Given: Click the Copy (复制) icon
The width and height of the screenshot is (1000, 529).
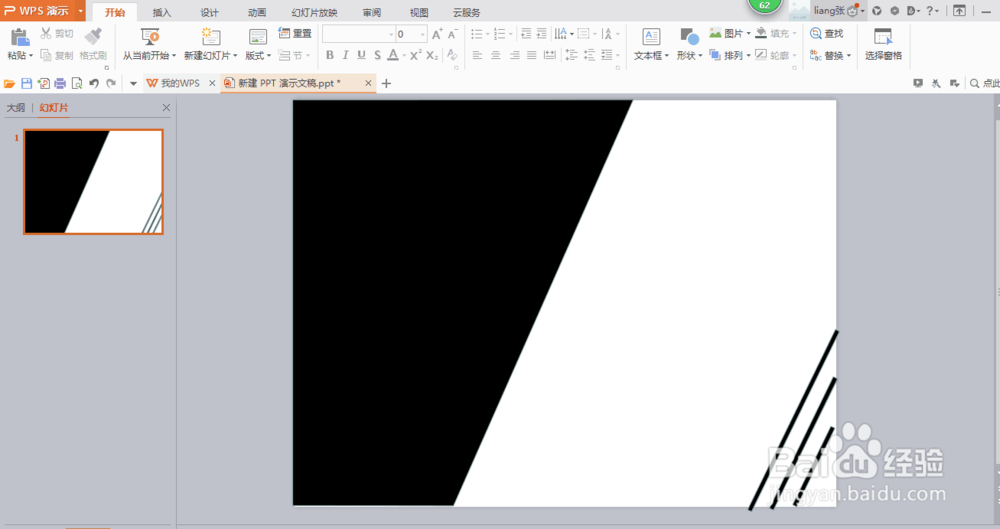Looking at the screenshot, I should (x=46, y=56).
